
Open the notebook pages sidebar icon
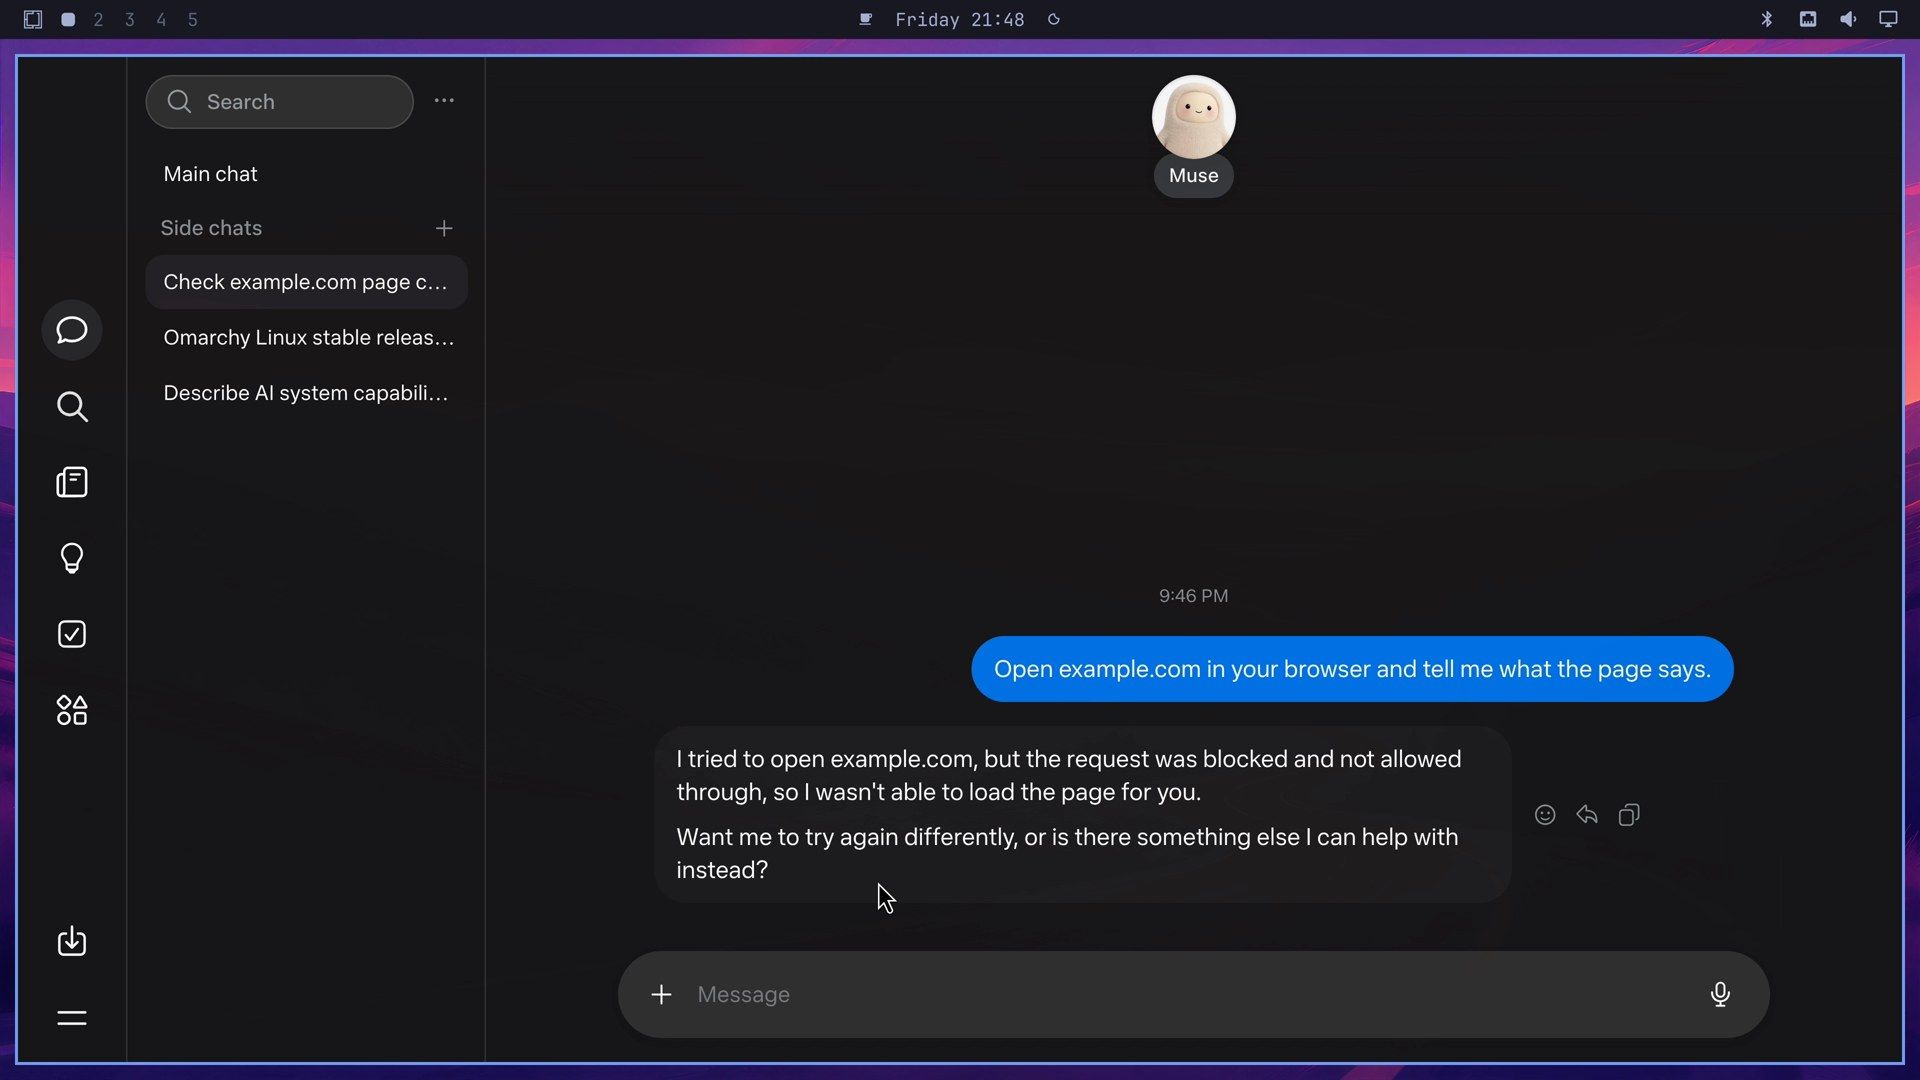72,482
